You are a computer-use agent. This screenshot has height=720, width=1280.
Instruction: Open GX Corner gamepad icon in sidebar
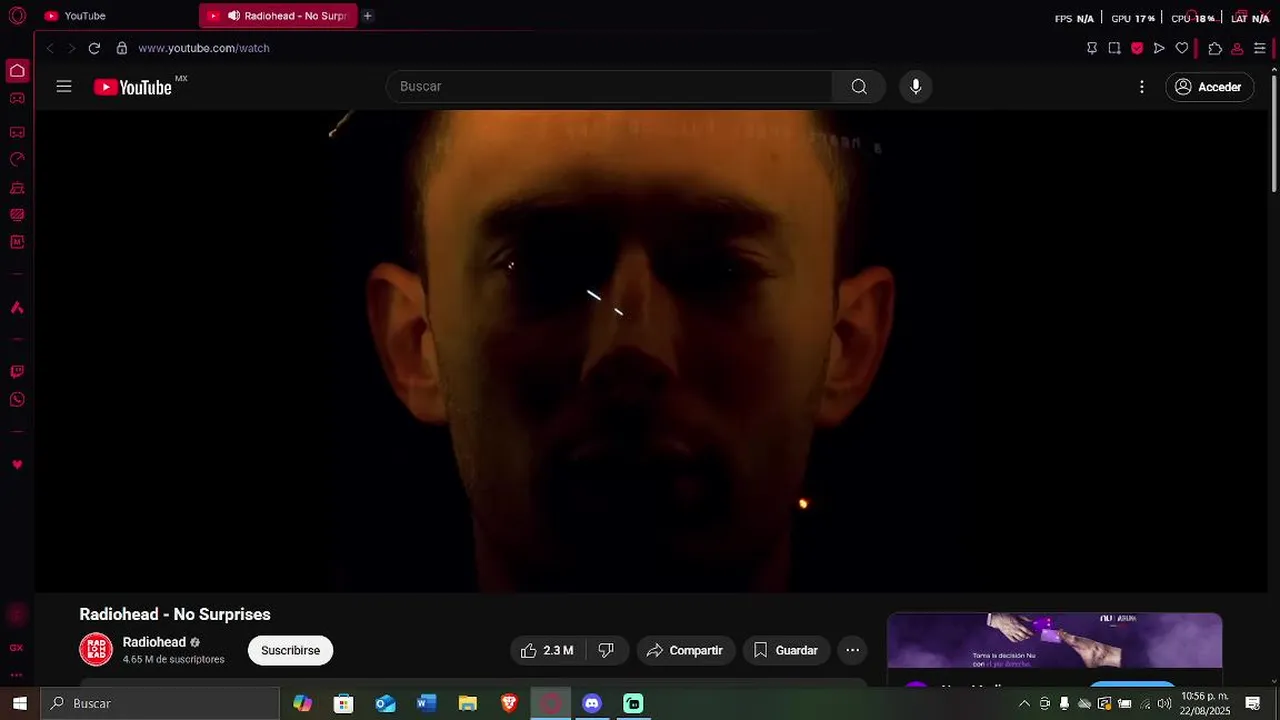(17, 98)
